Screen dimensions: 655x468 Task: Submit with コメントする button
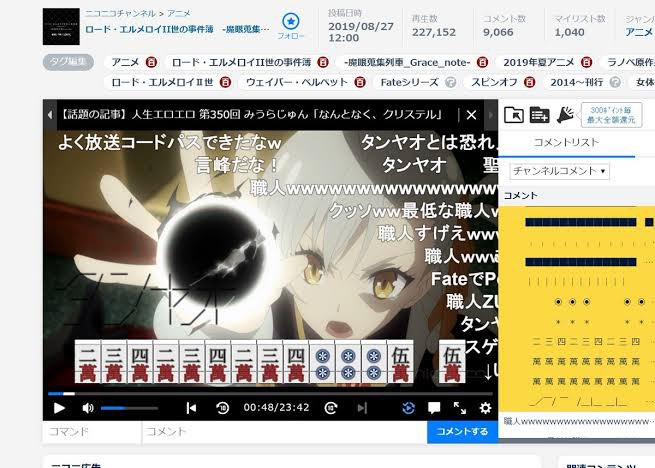(x=462, y=432)
